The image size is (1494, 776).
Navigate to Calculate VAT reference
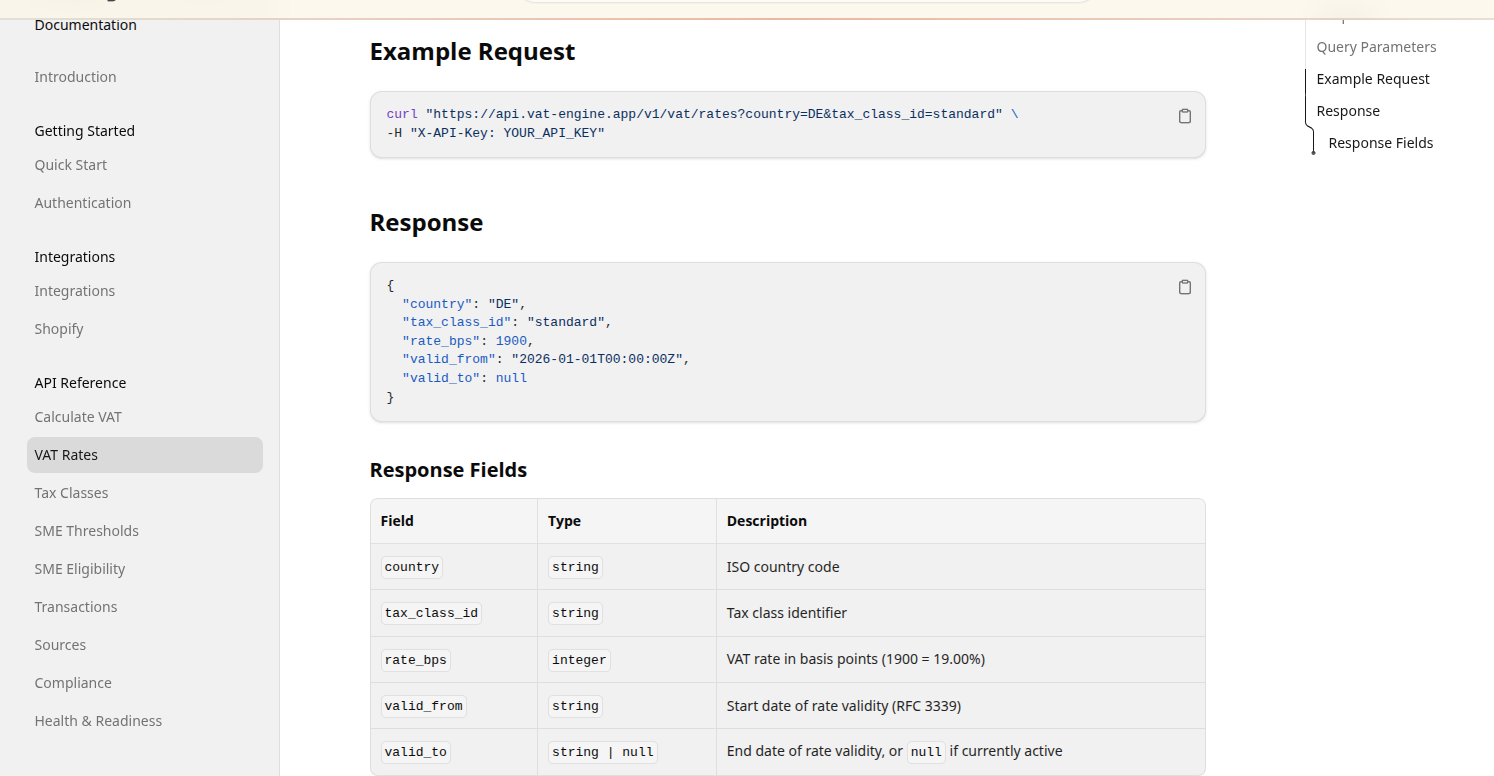coord(78,417)
